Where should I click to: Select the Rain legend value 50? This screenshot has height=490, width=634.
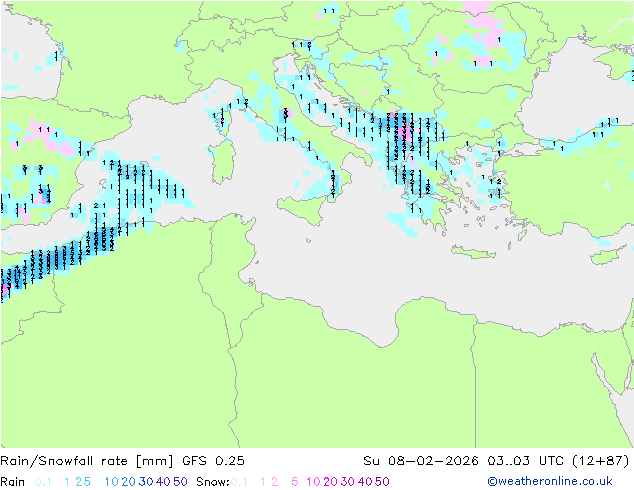click(180, 482)
